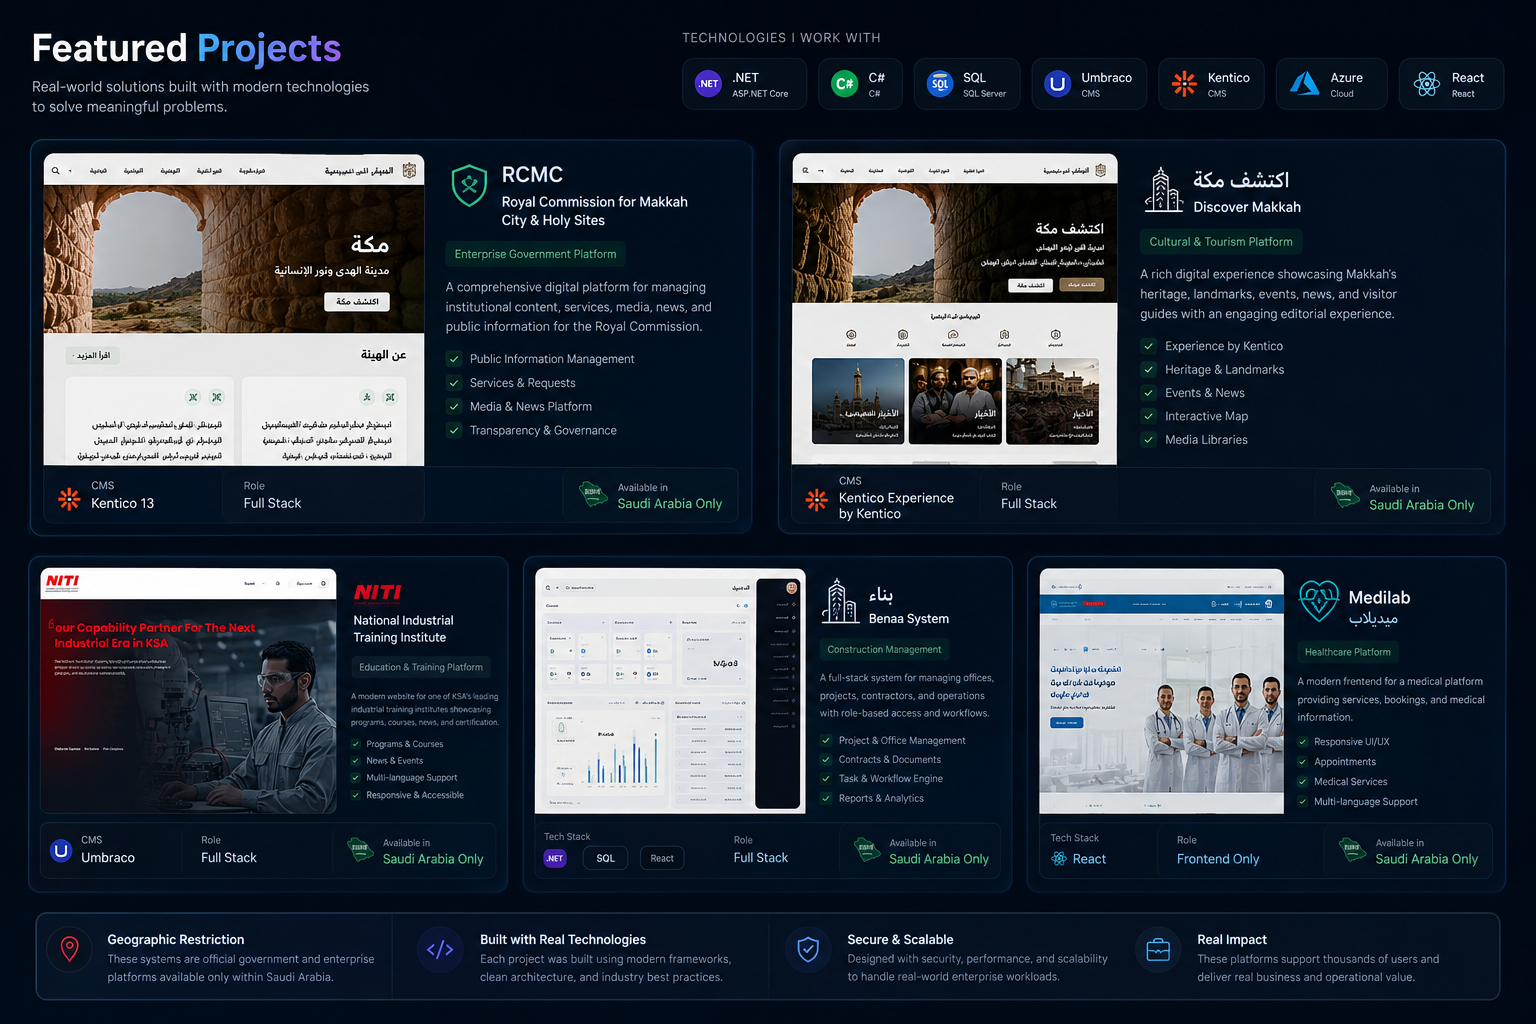
Task: Select the Education & Training Platform tag
Action: 421,667
